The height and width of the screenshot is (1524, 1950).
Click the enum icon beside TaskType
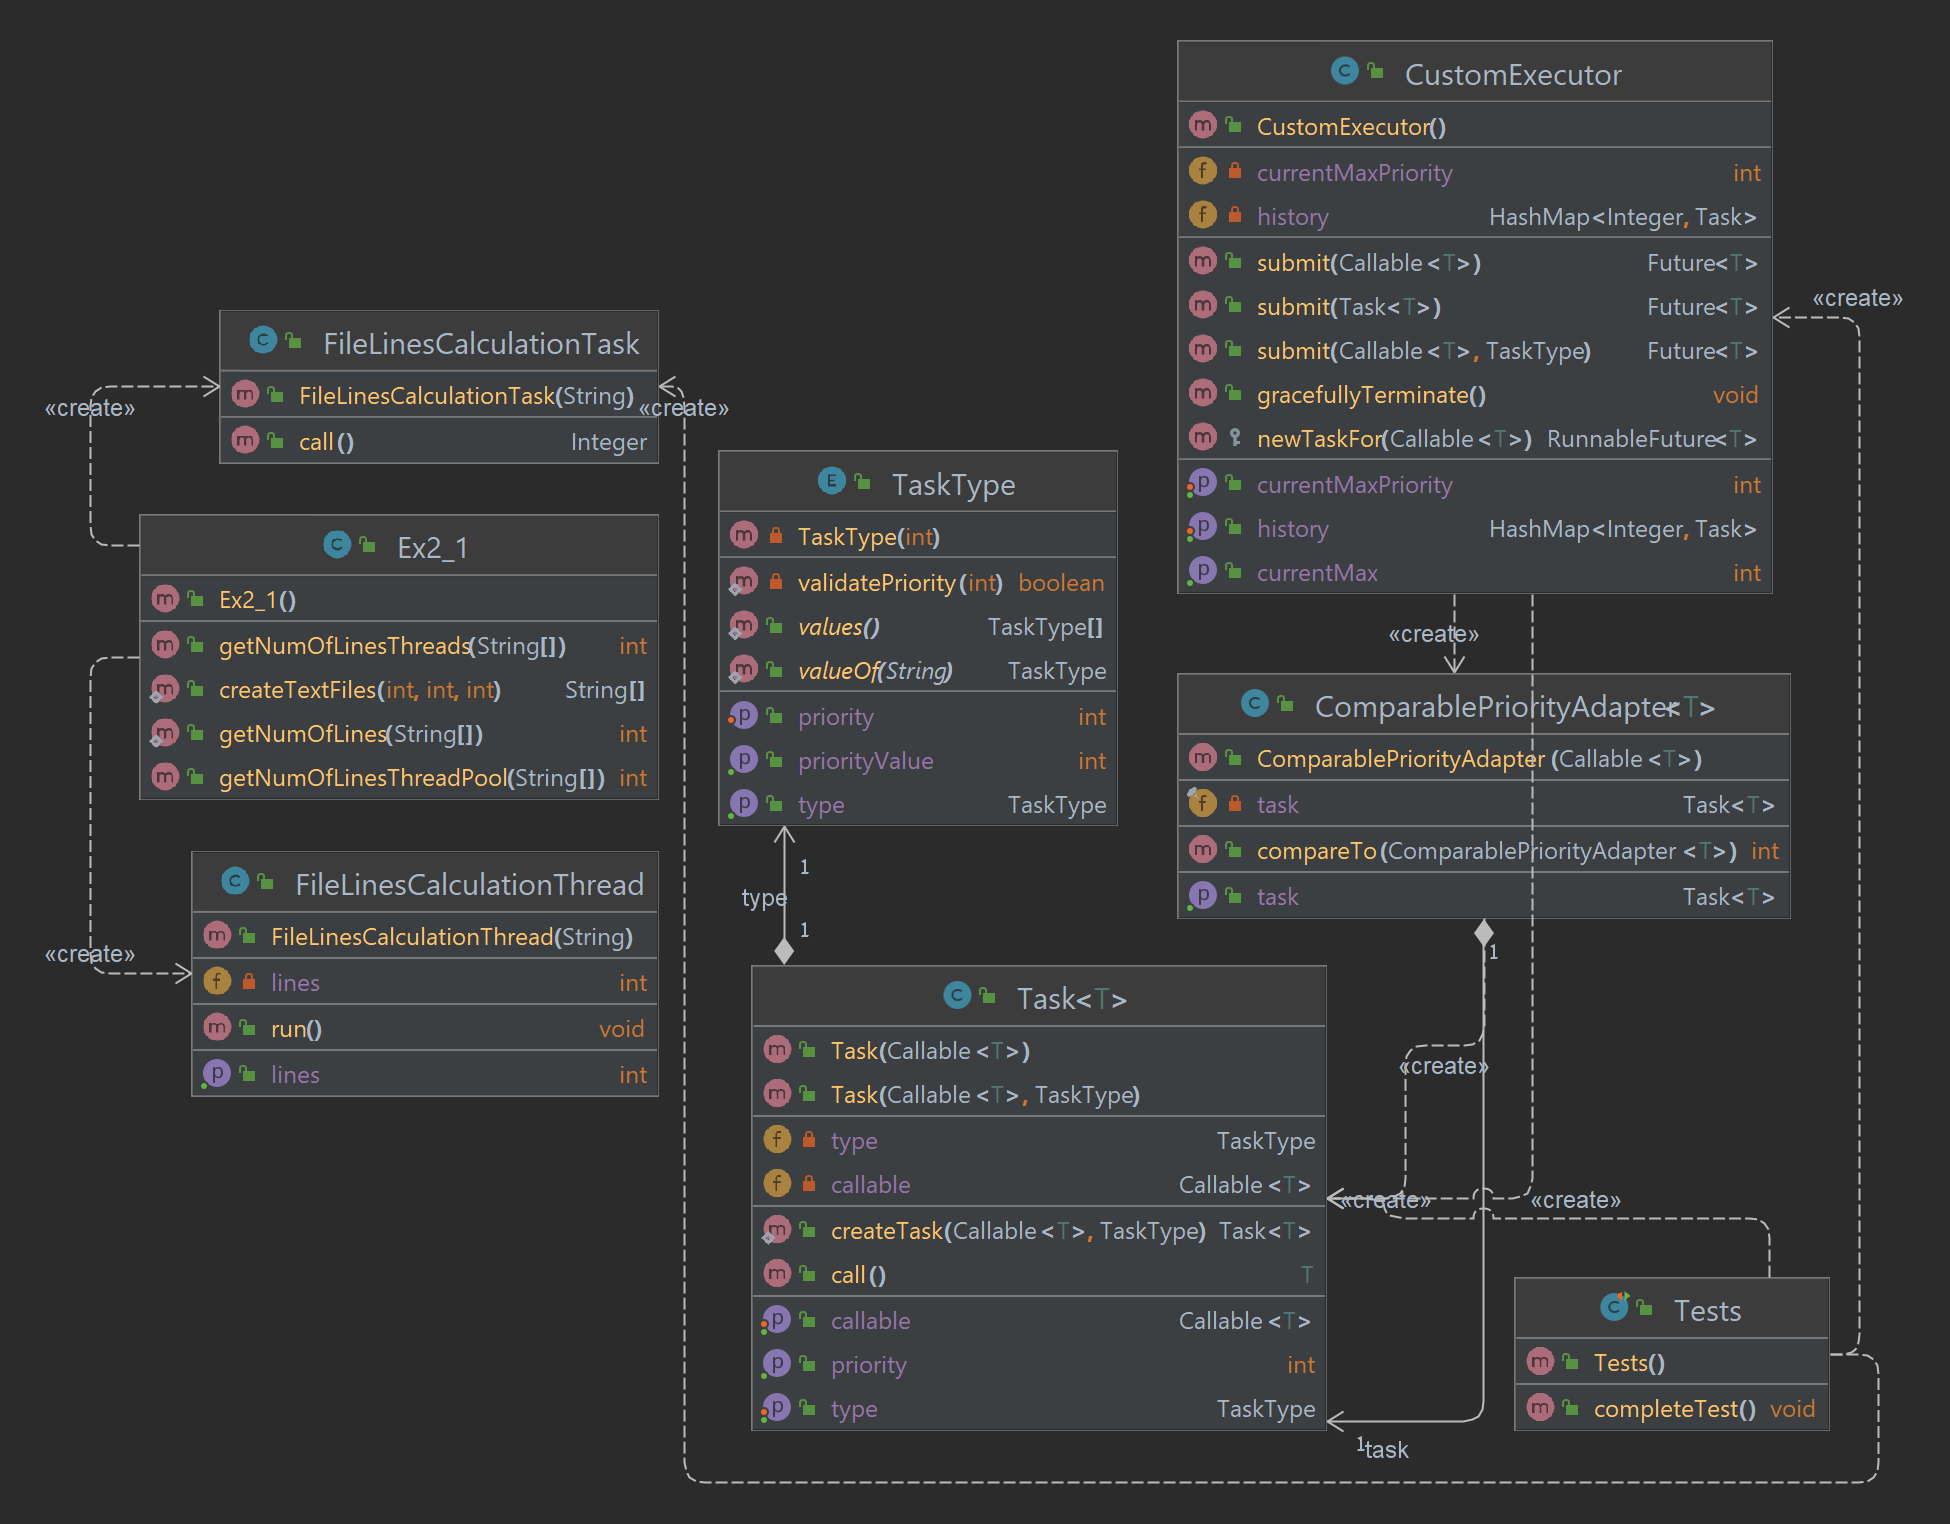point(831,481)
